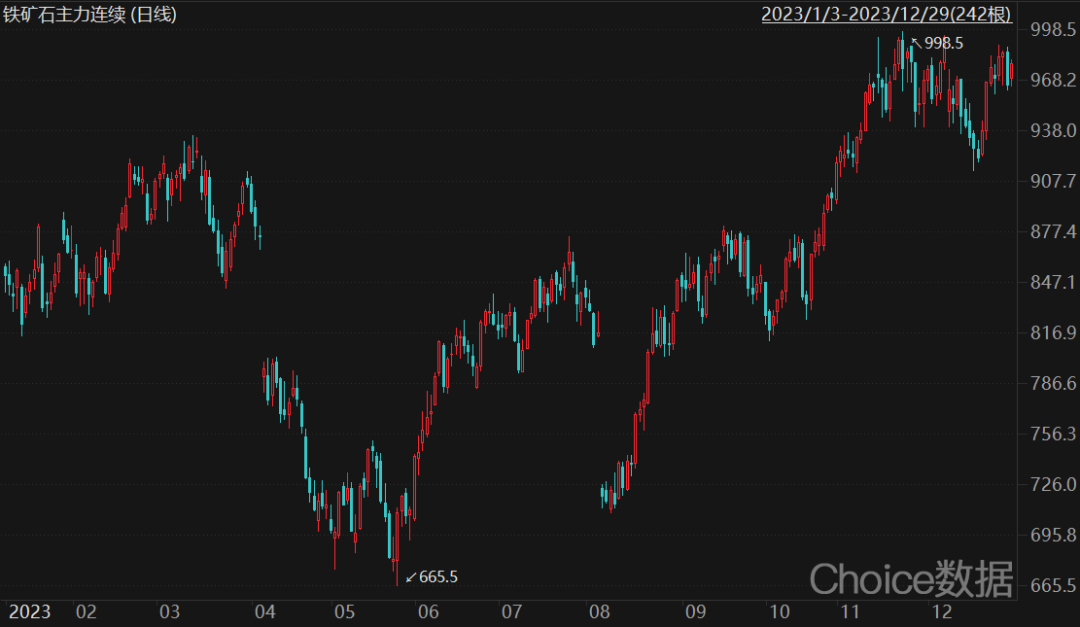Select the 726.0 price axis label
This screenshot has height=627, width=1080.
coord(1053,484)
